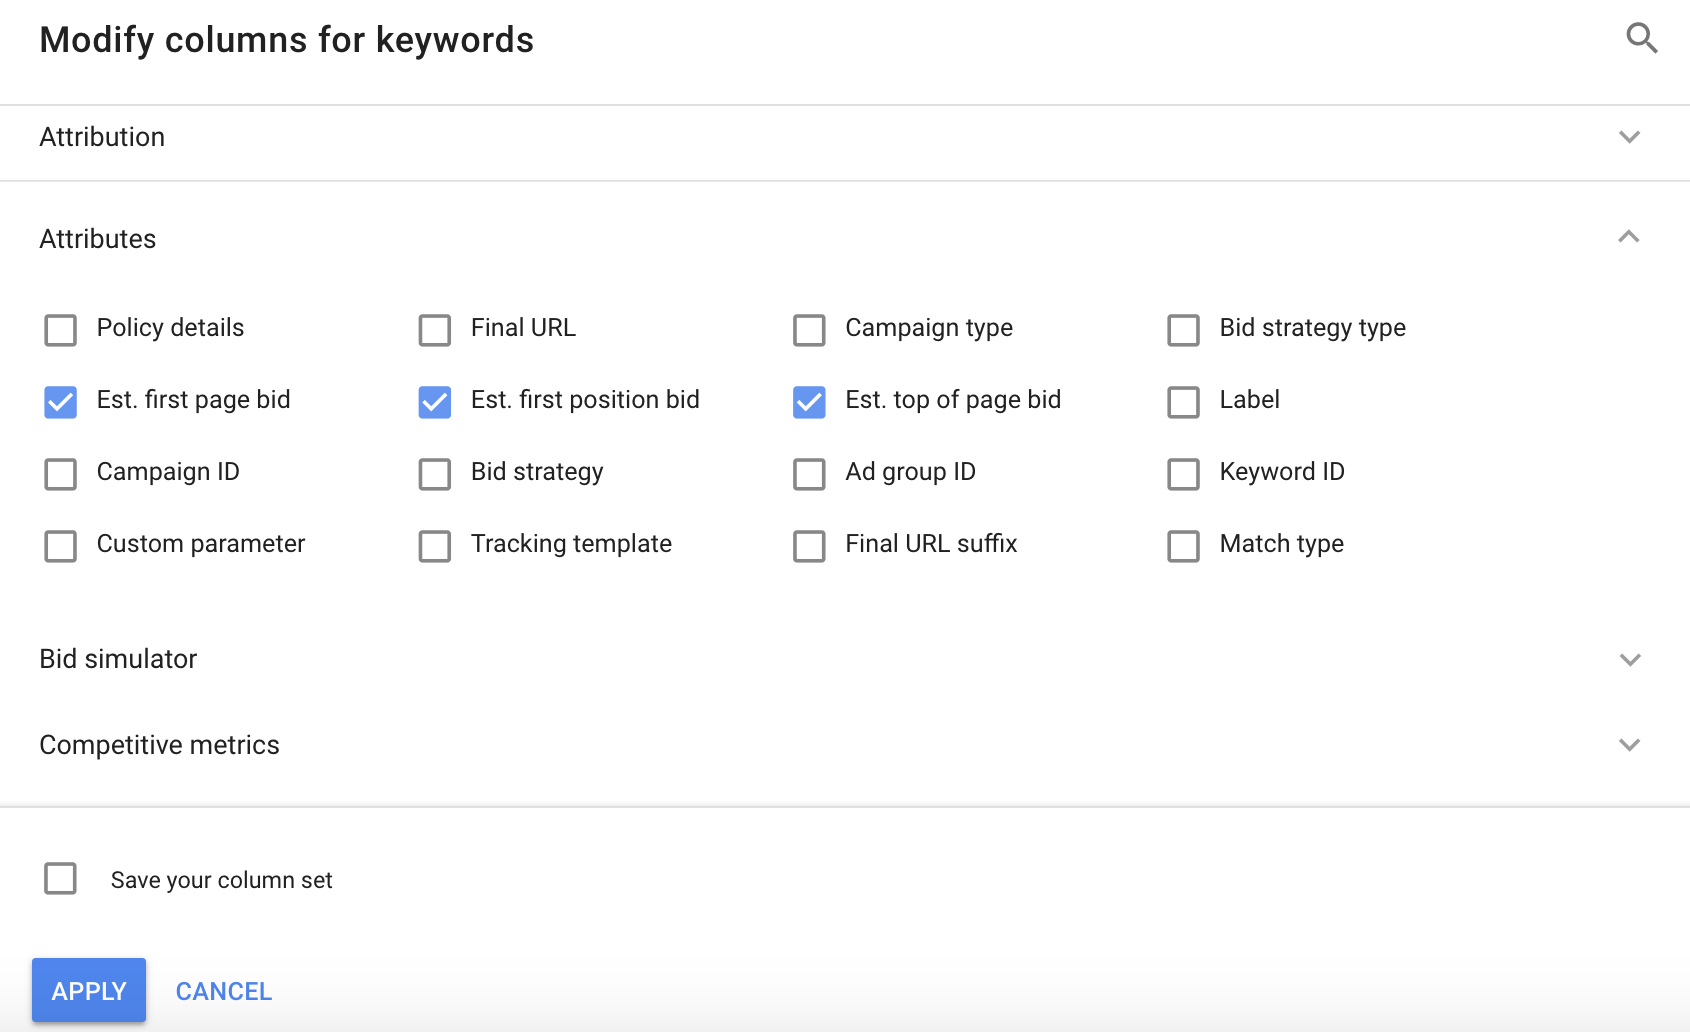Check the Policy details checkbox
This screenshot has width=1690, height=1032.
coord(61,330)
